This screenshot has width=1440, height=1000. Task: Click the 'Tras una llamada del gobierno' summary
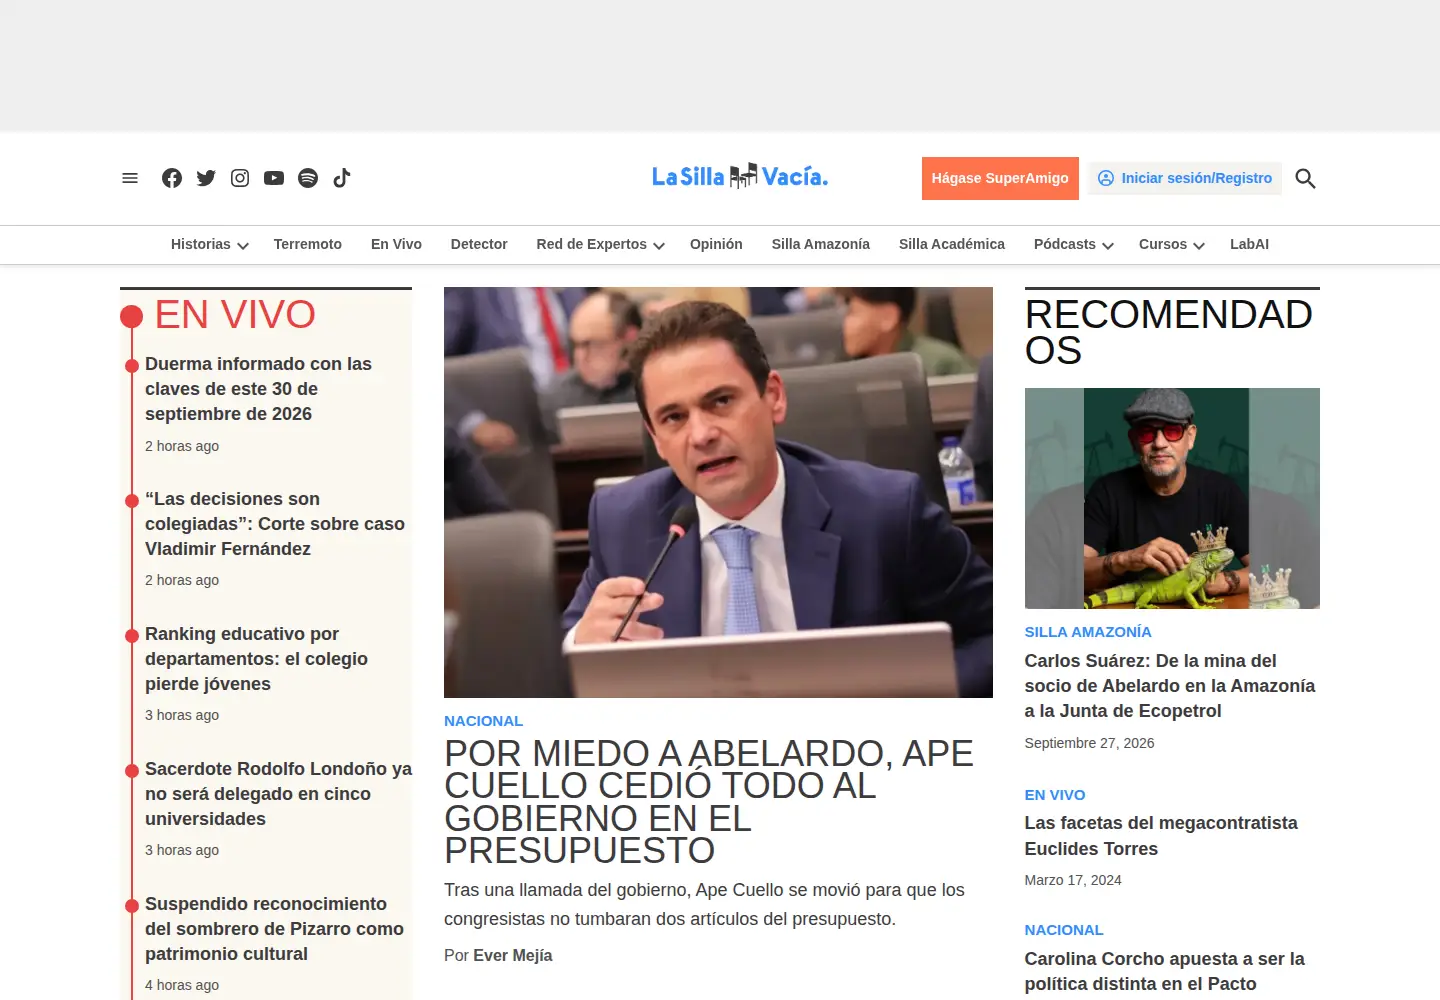(704, 905)
